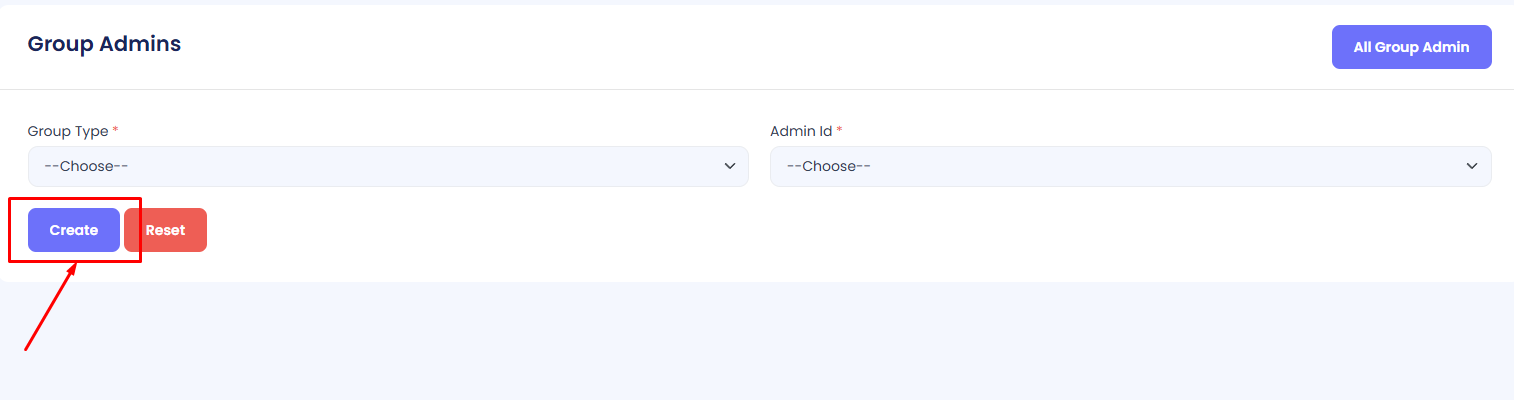Select the --Choose-- text under Admin Id
The height and width of the screenshot is (400, 1514).
pyautogui.click(x=828, y=166)
